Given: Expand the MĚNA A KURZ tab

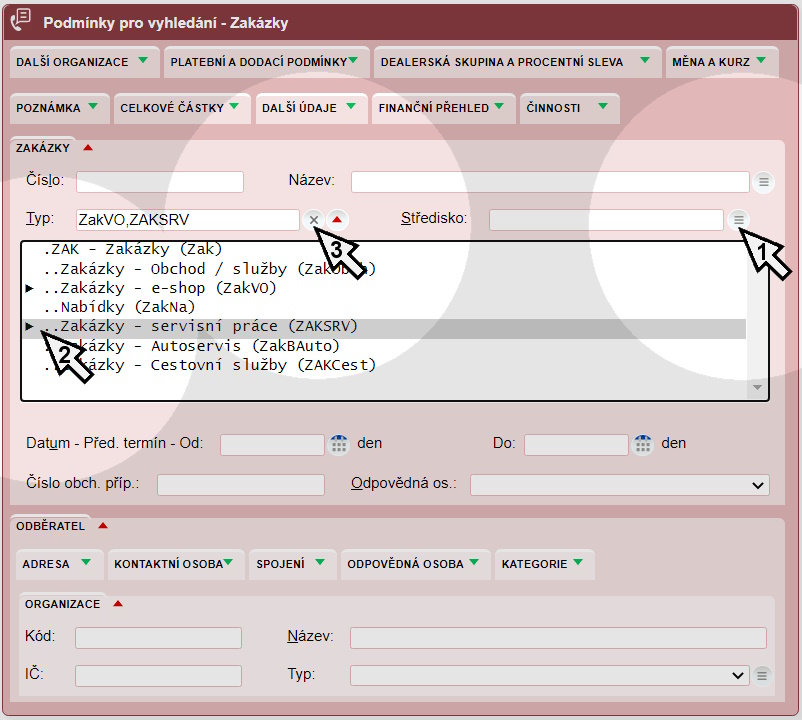Looking at the screenshot, I should tap(722, 62).
